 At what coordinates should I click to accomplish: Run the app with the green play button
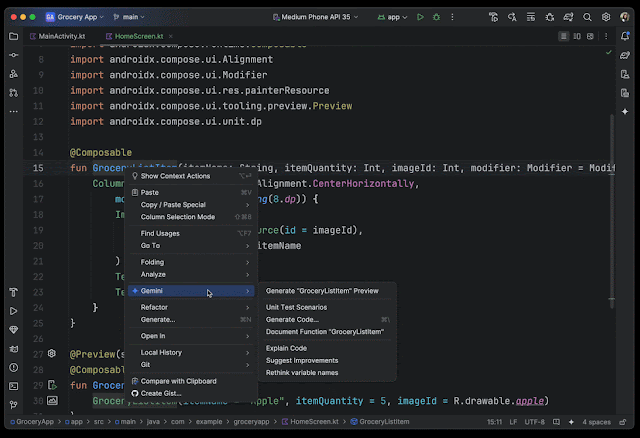(421, 17)
